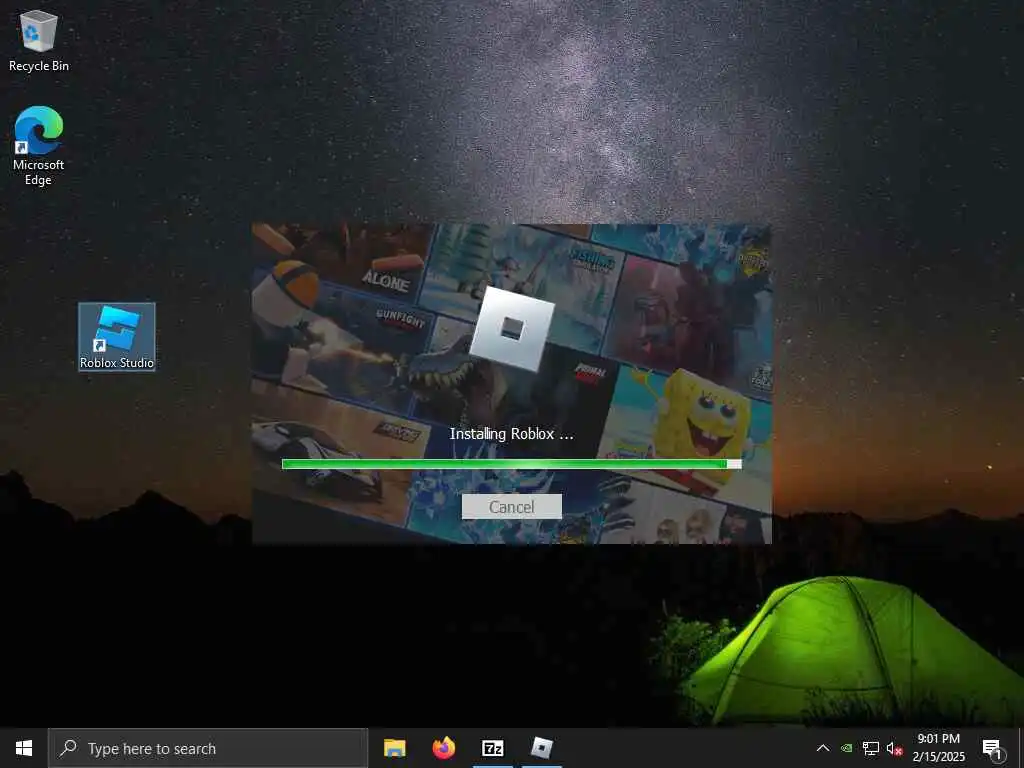Switch to 7-Zip in the taskbar

click(x=492, y=748)
